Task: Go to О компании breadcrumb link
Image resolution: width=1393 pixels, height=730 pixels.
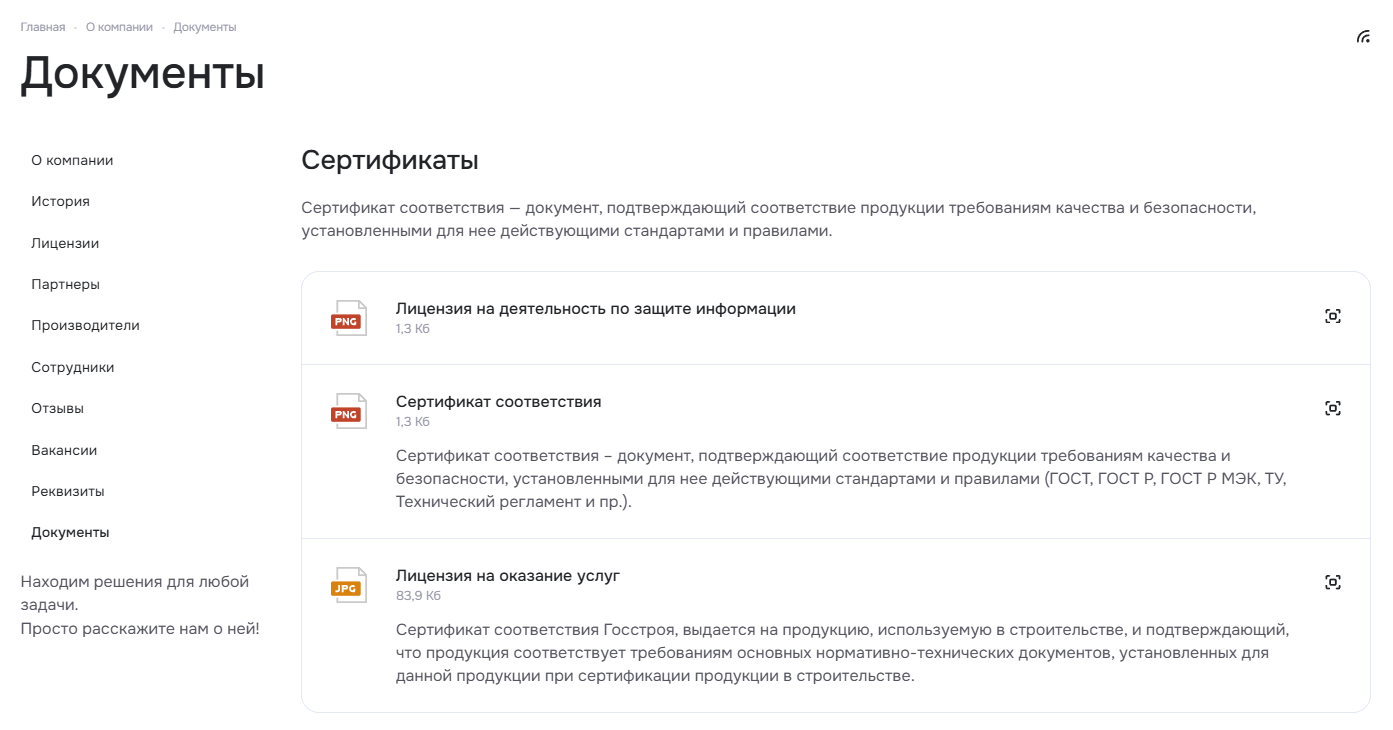Action: click(x=119, y=27)
